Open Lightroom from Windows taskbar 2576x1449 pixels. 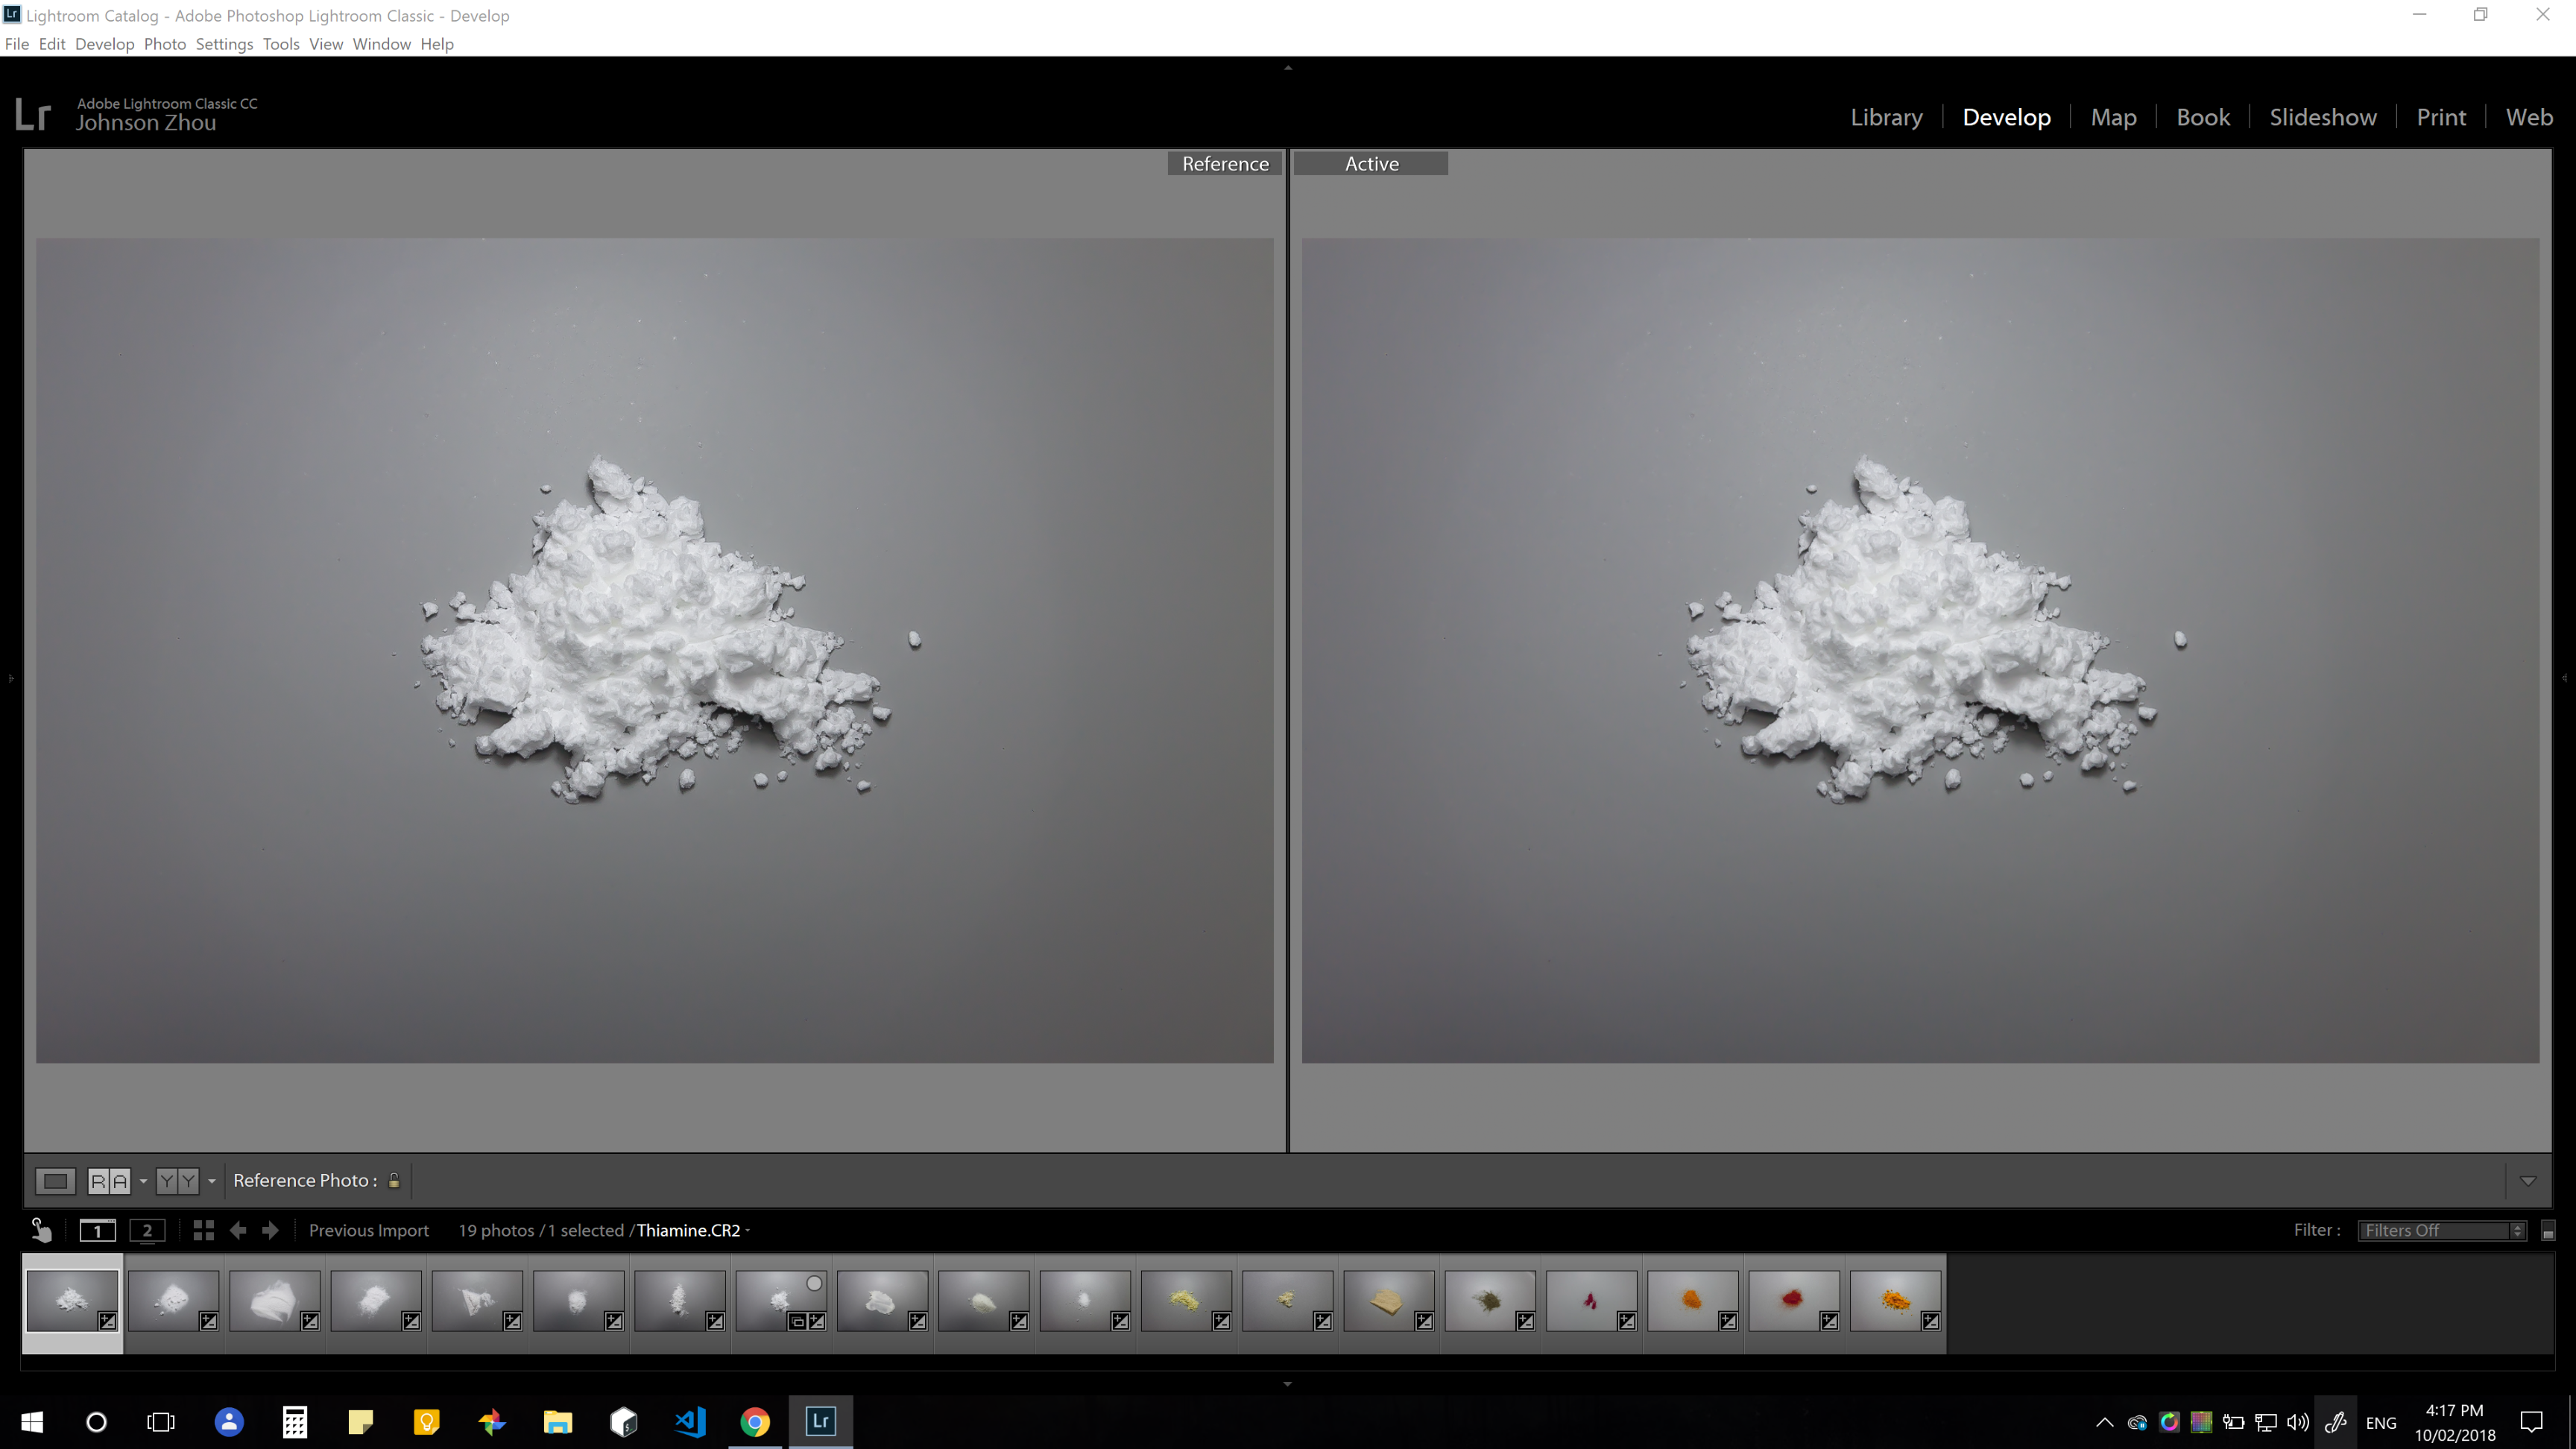[820, 1421]
